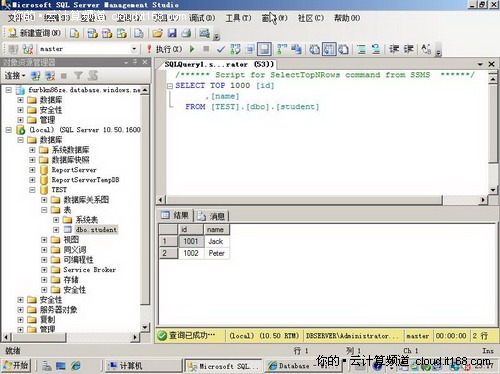Open the Tools menu
The height and width of the screenshot is (374, 500).
pyautogui.click(x=238, y=18)
